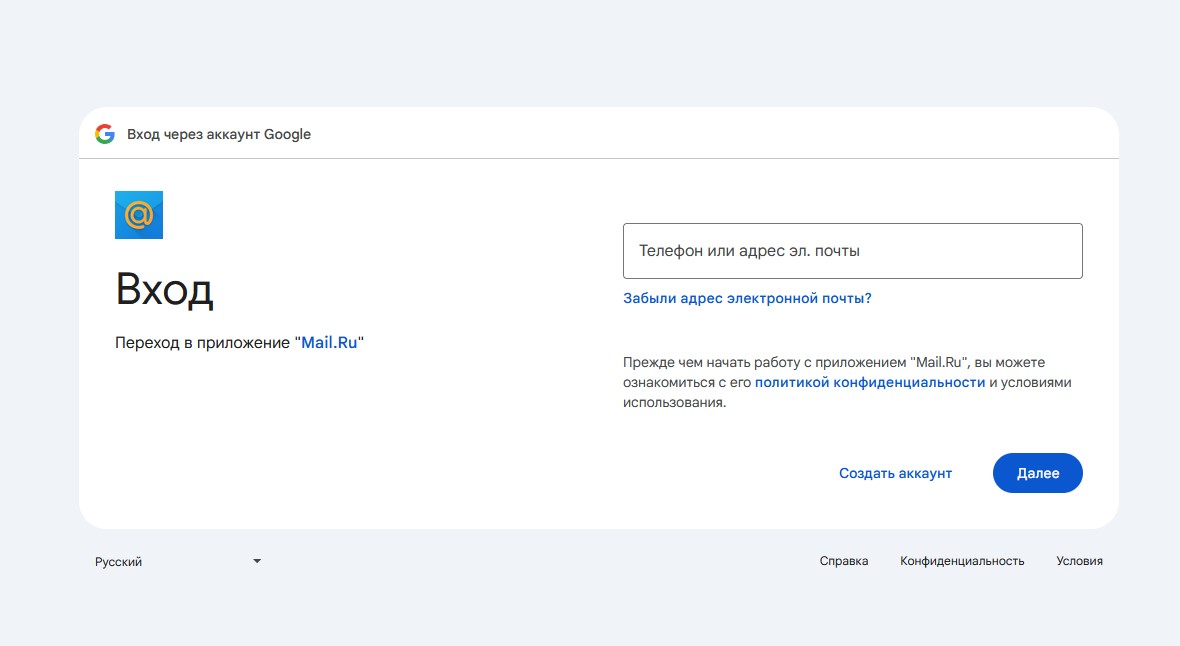The width and height of the screenshot is (1180, 646).
Task: Open the Русский language dropdown
Action: [178, 562]
